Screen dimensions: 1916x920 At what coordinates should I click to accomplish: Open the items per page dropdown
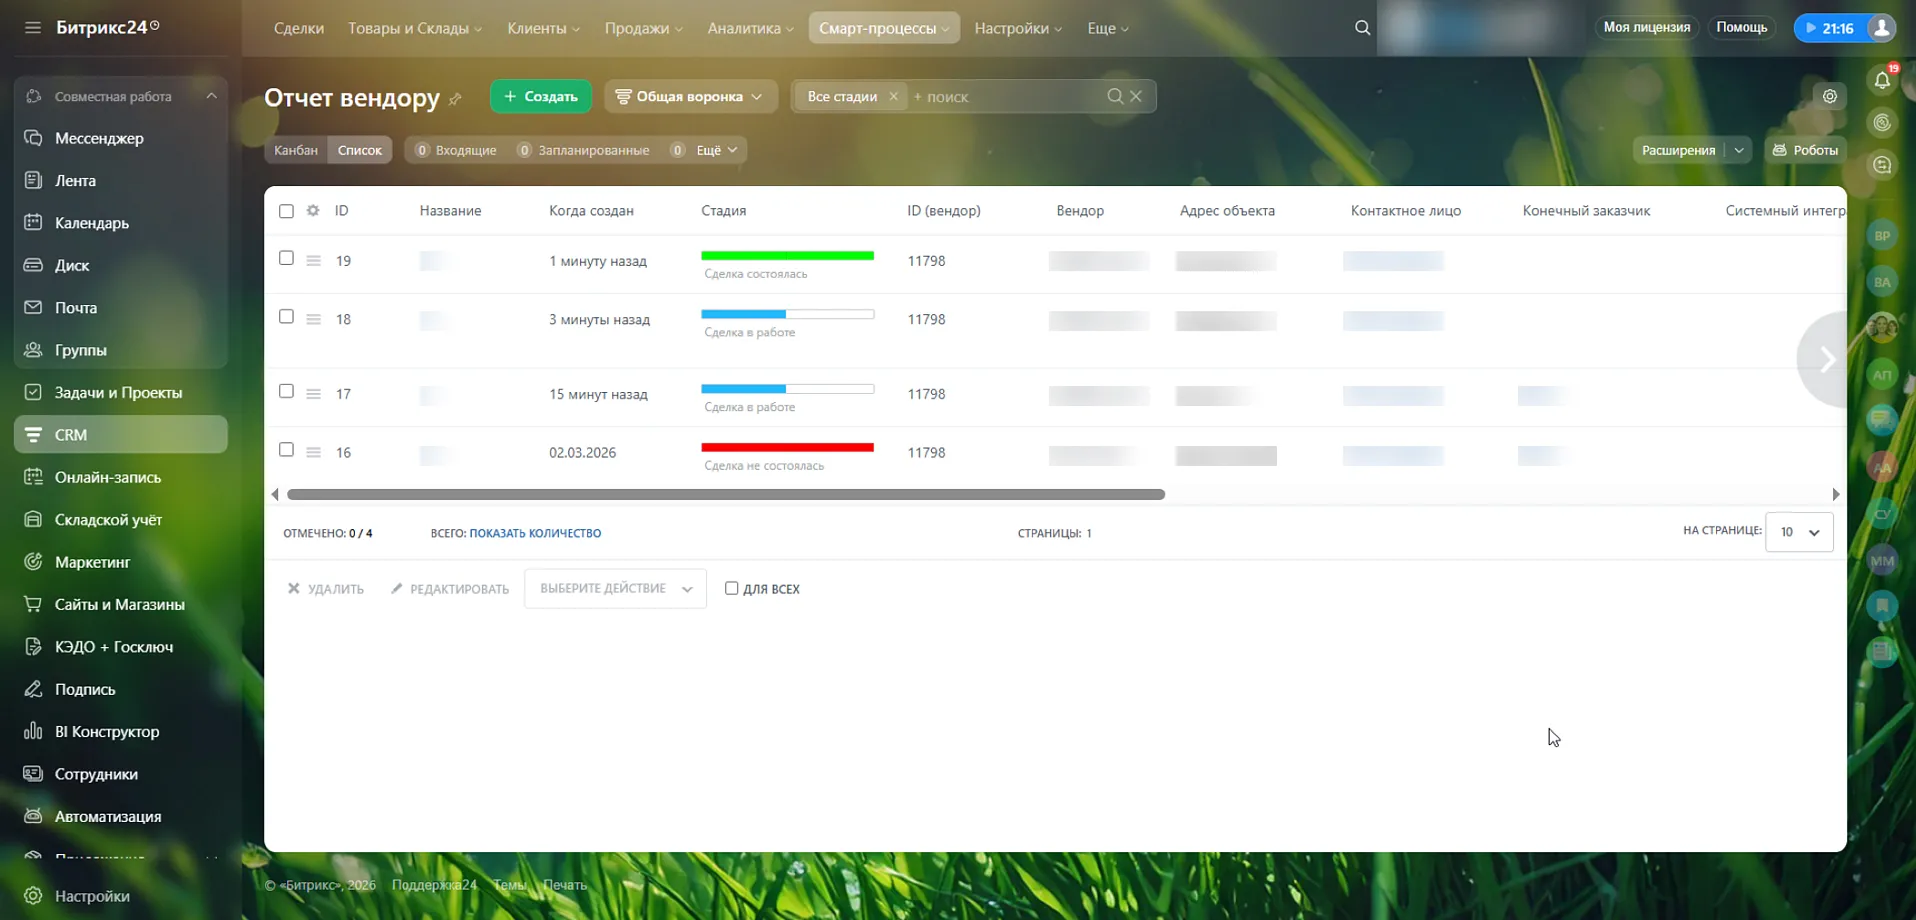(x=1798, y=532)
